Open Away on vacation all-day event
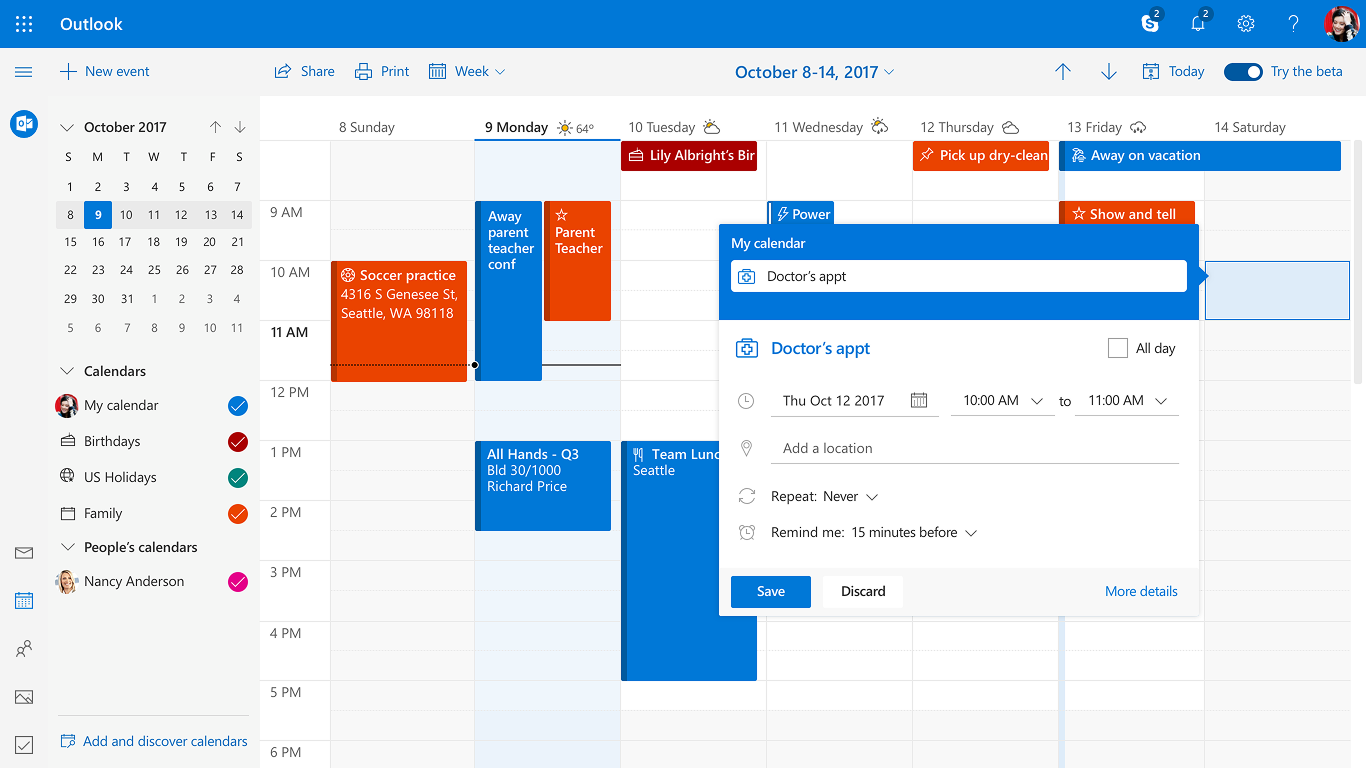The image size is (1366, 768). point(1200,156)
